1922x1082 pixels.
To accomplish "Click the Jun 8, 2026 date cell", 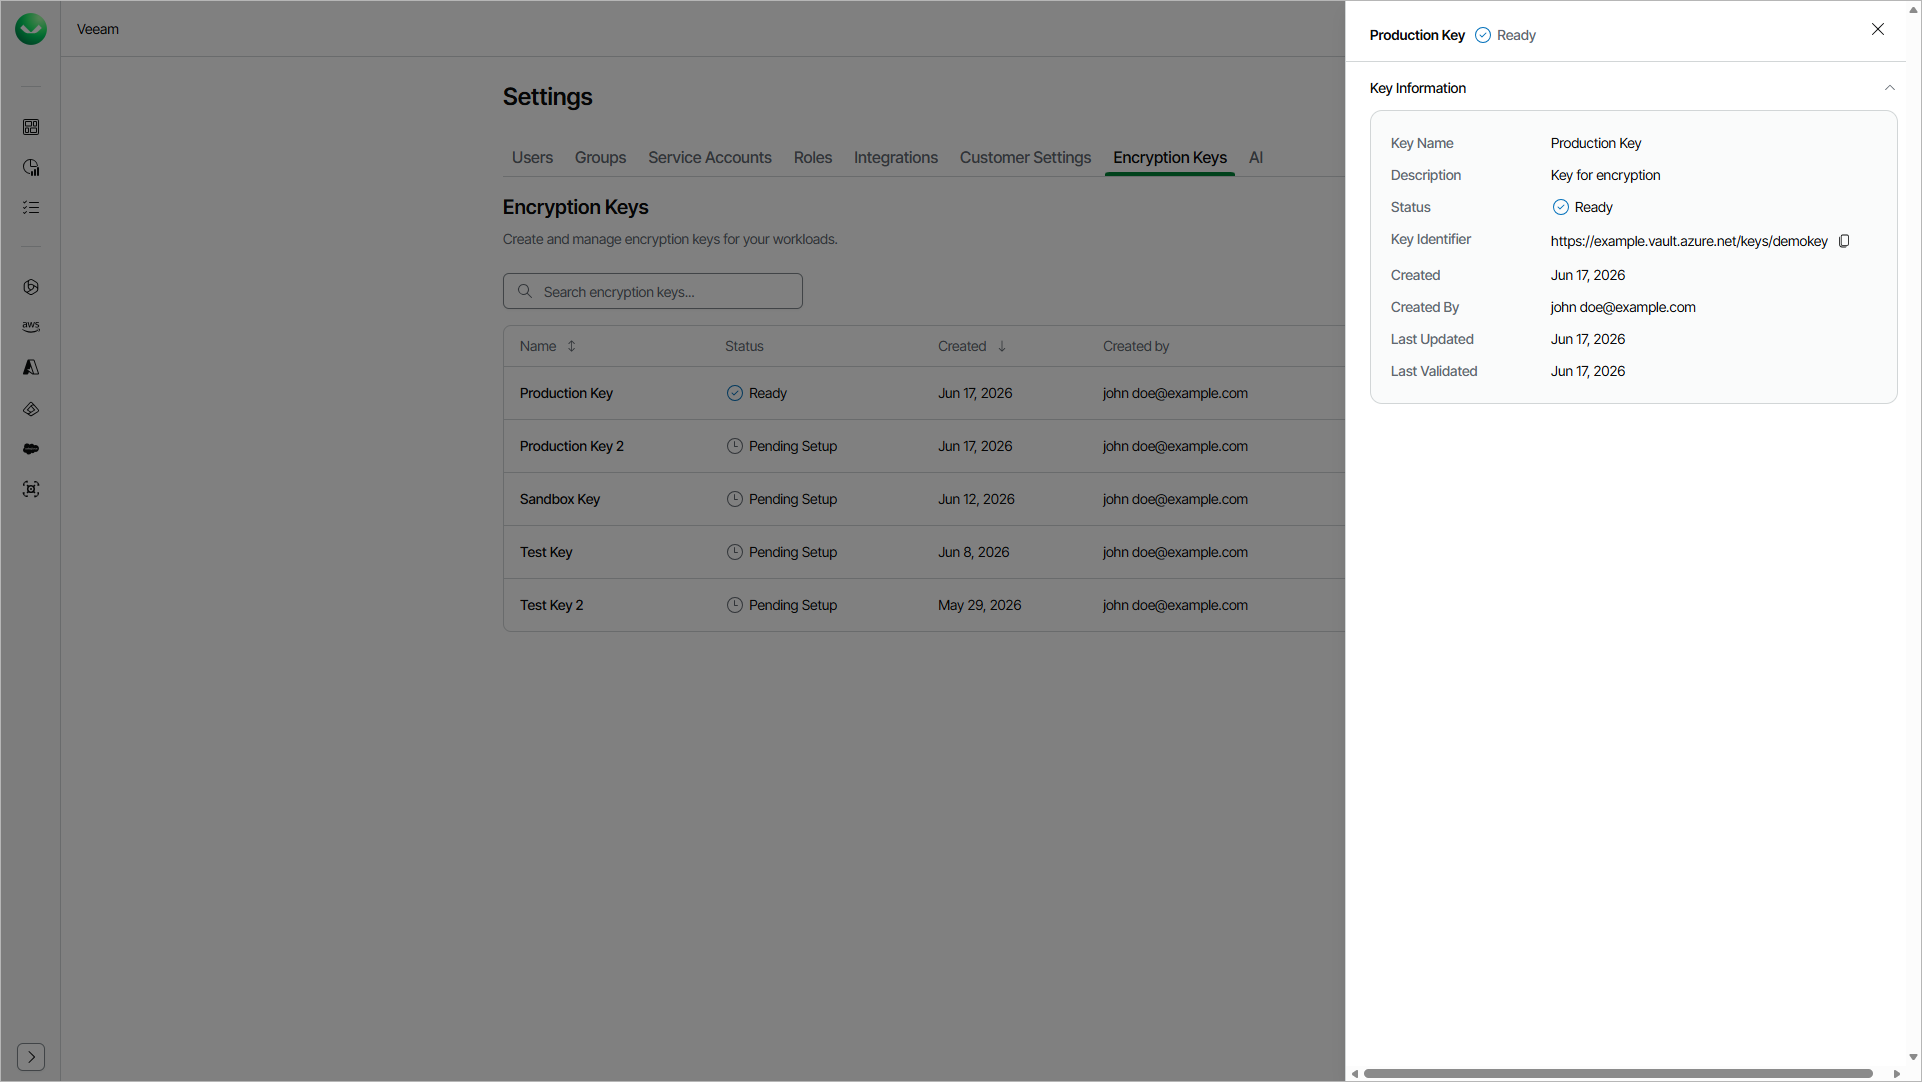I will click(x=973, y=552).
